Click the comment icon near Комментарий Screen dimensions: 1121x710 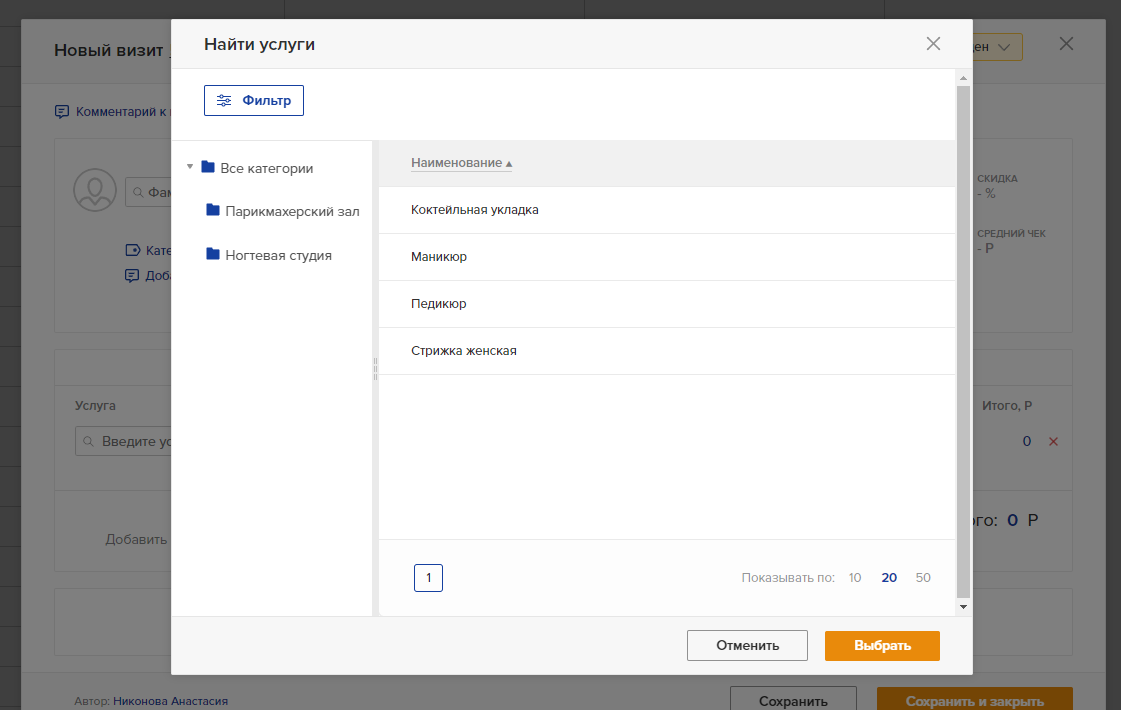coord(62,112)
